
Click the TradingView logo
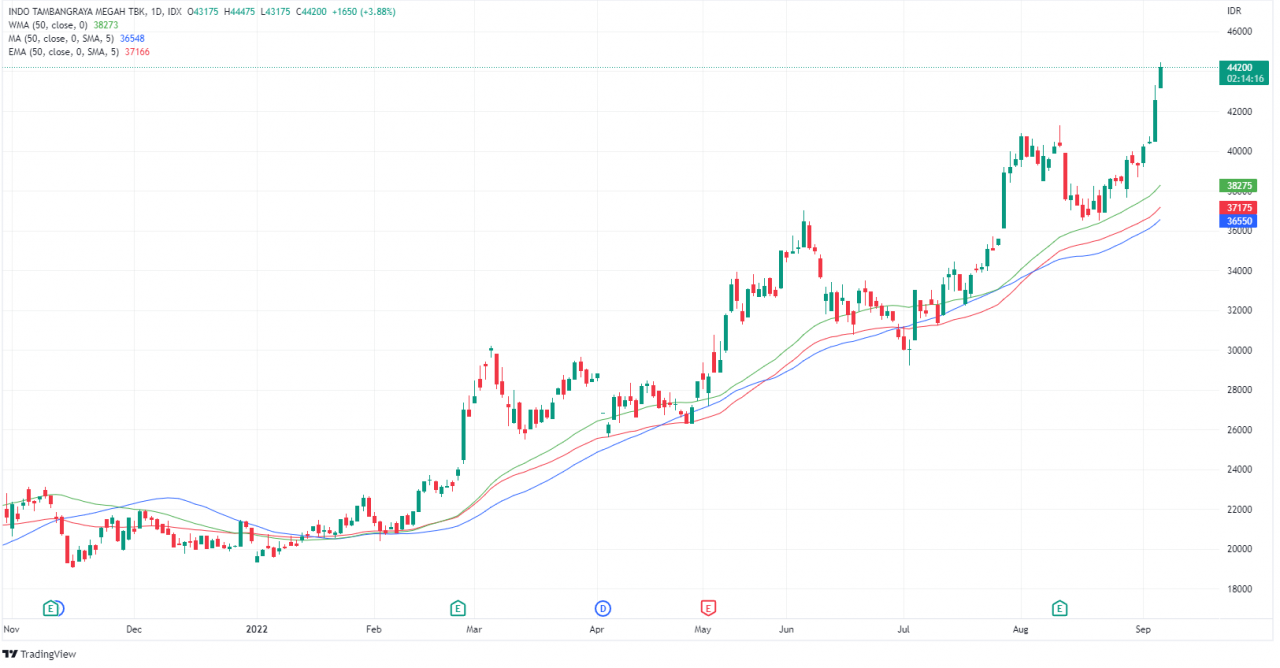(39, 654)
